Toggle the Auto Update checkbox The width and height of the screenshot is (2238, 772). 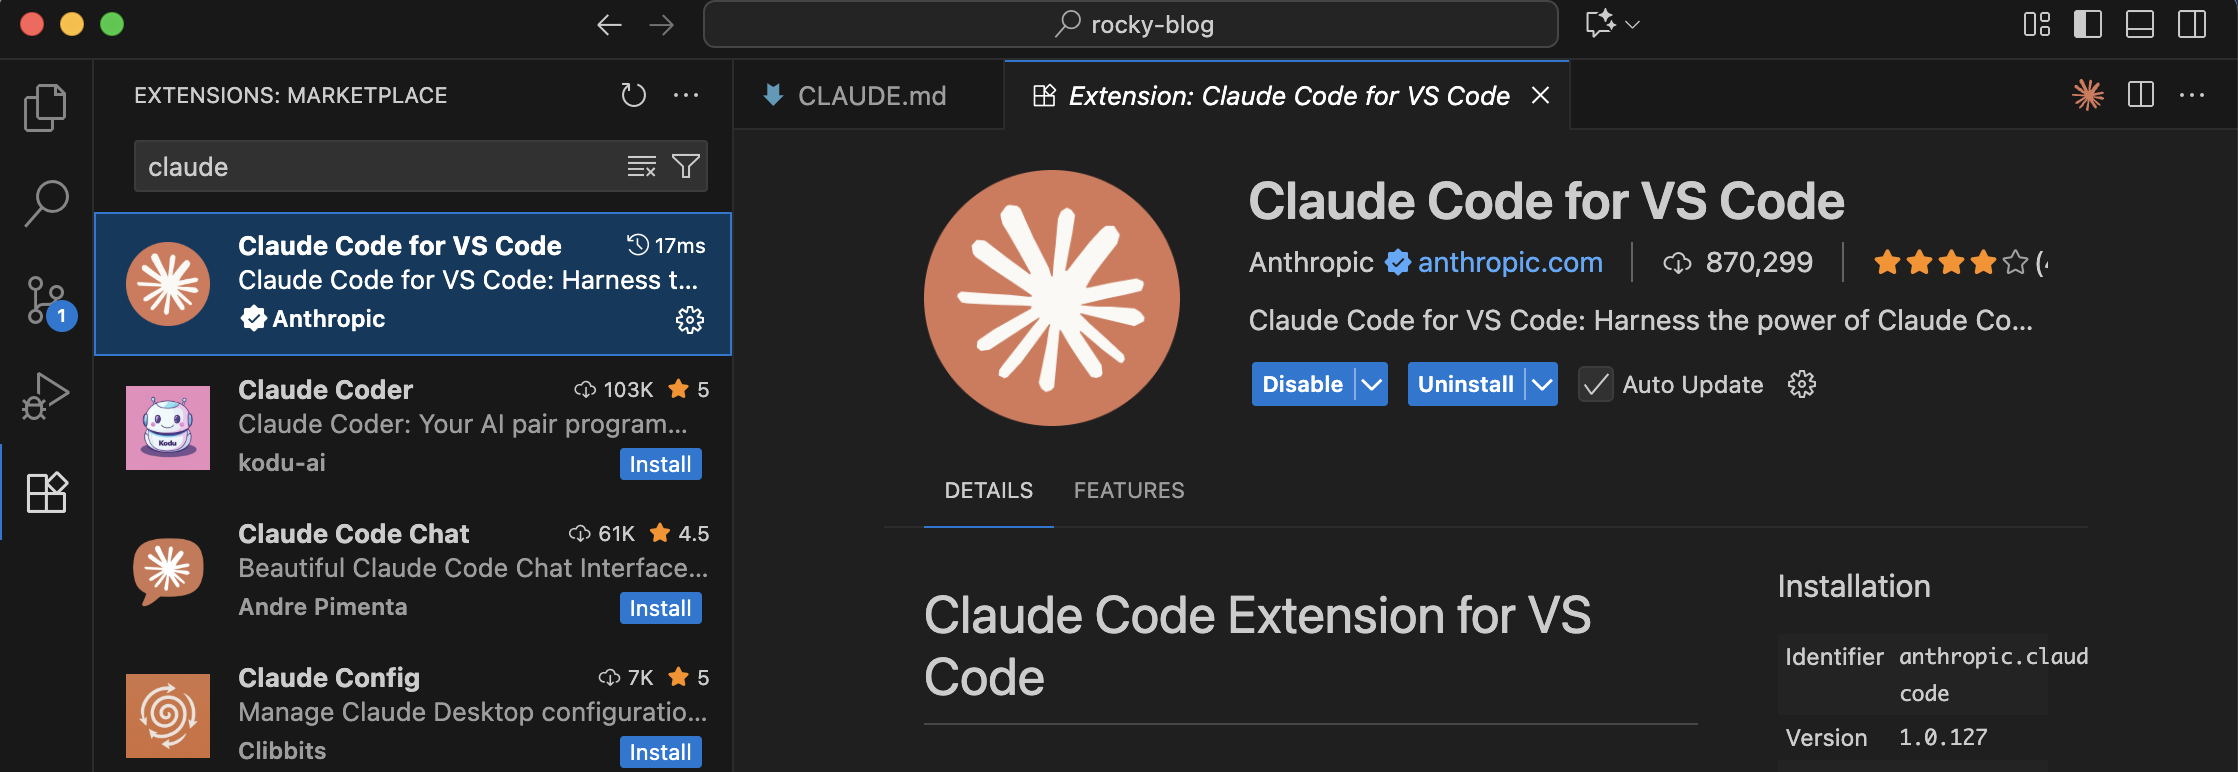click(1596, 384)
